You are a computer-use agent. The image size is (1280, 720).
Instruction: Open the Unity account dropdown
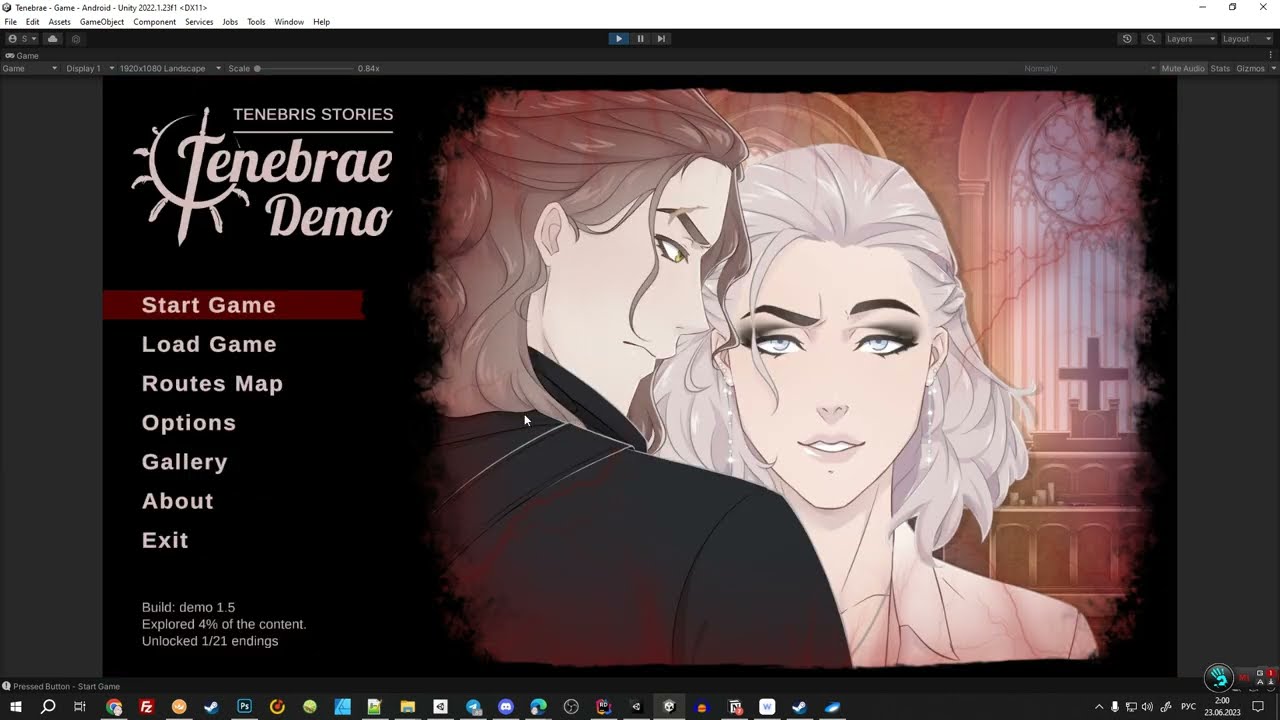click(x=23, y=39)
